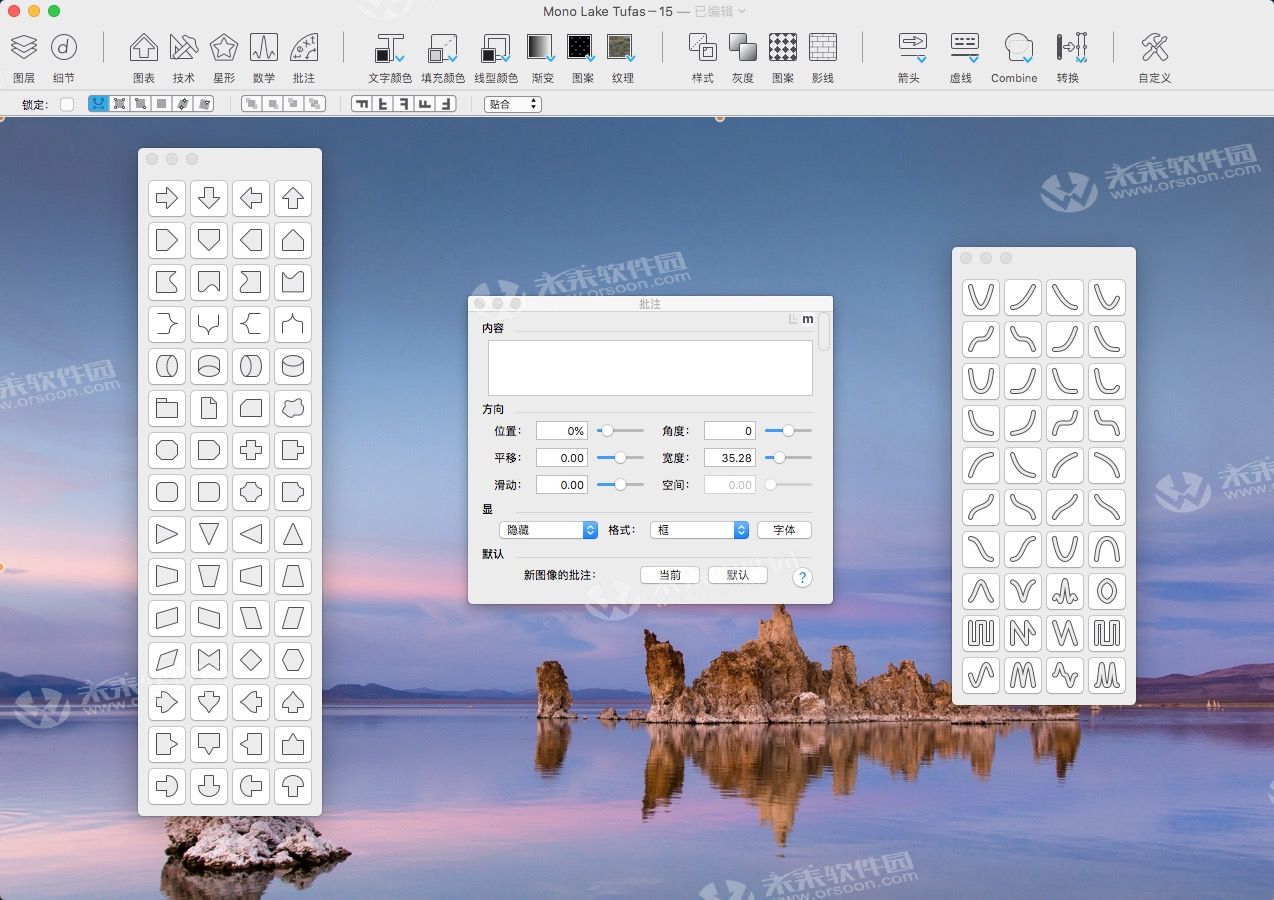Pick the document page shape with folded corner

coord(209,408)
